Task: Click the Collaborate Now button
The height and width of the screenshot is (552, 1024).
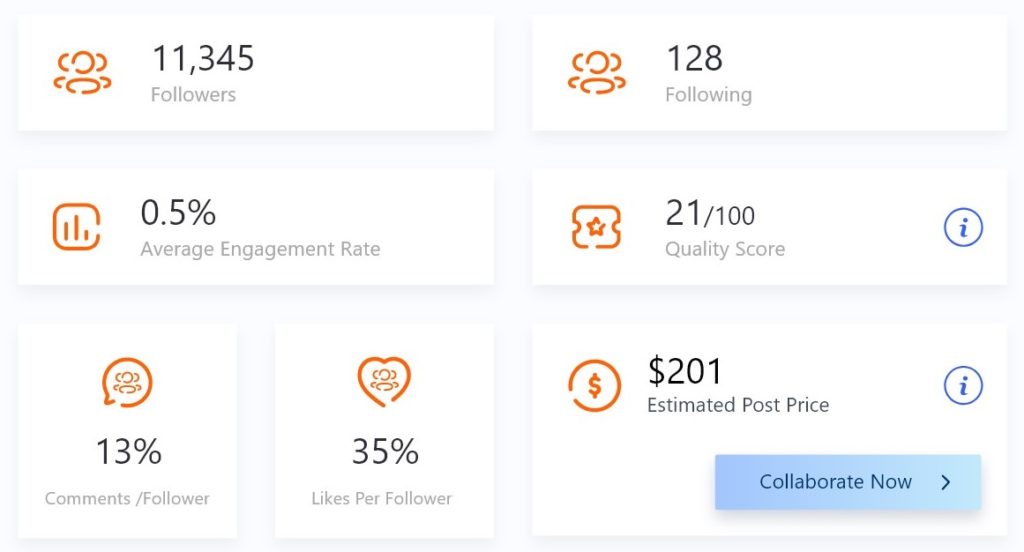Action: 848,482
